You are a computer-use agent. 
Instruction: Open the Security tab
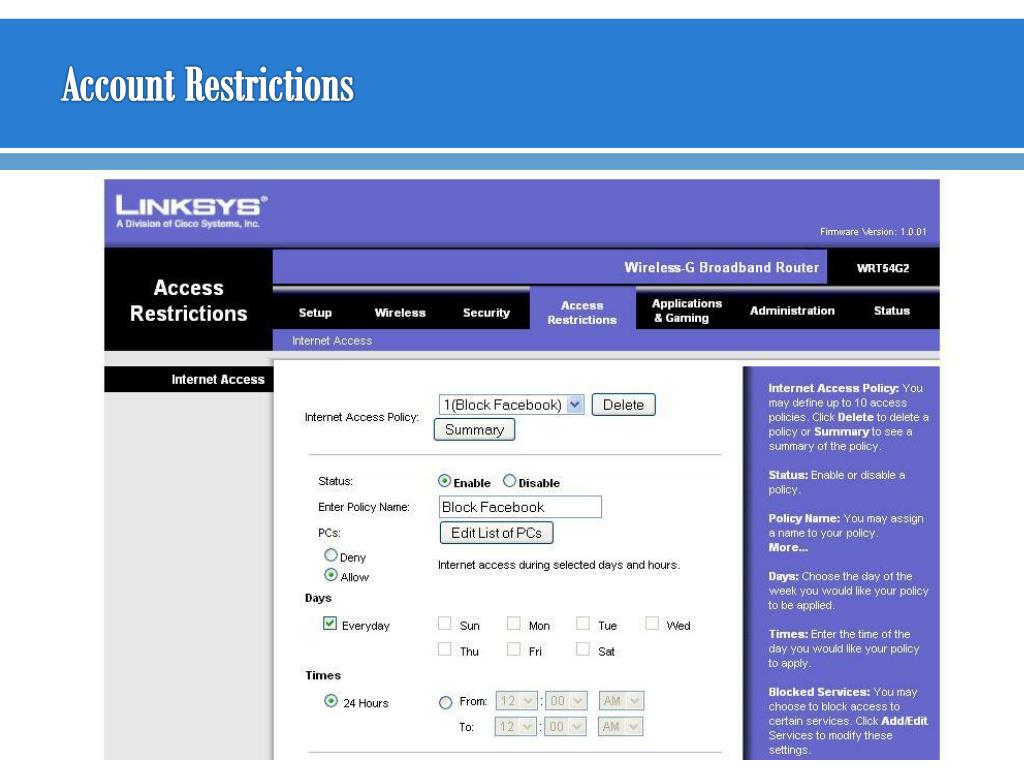486,313
